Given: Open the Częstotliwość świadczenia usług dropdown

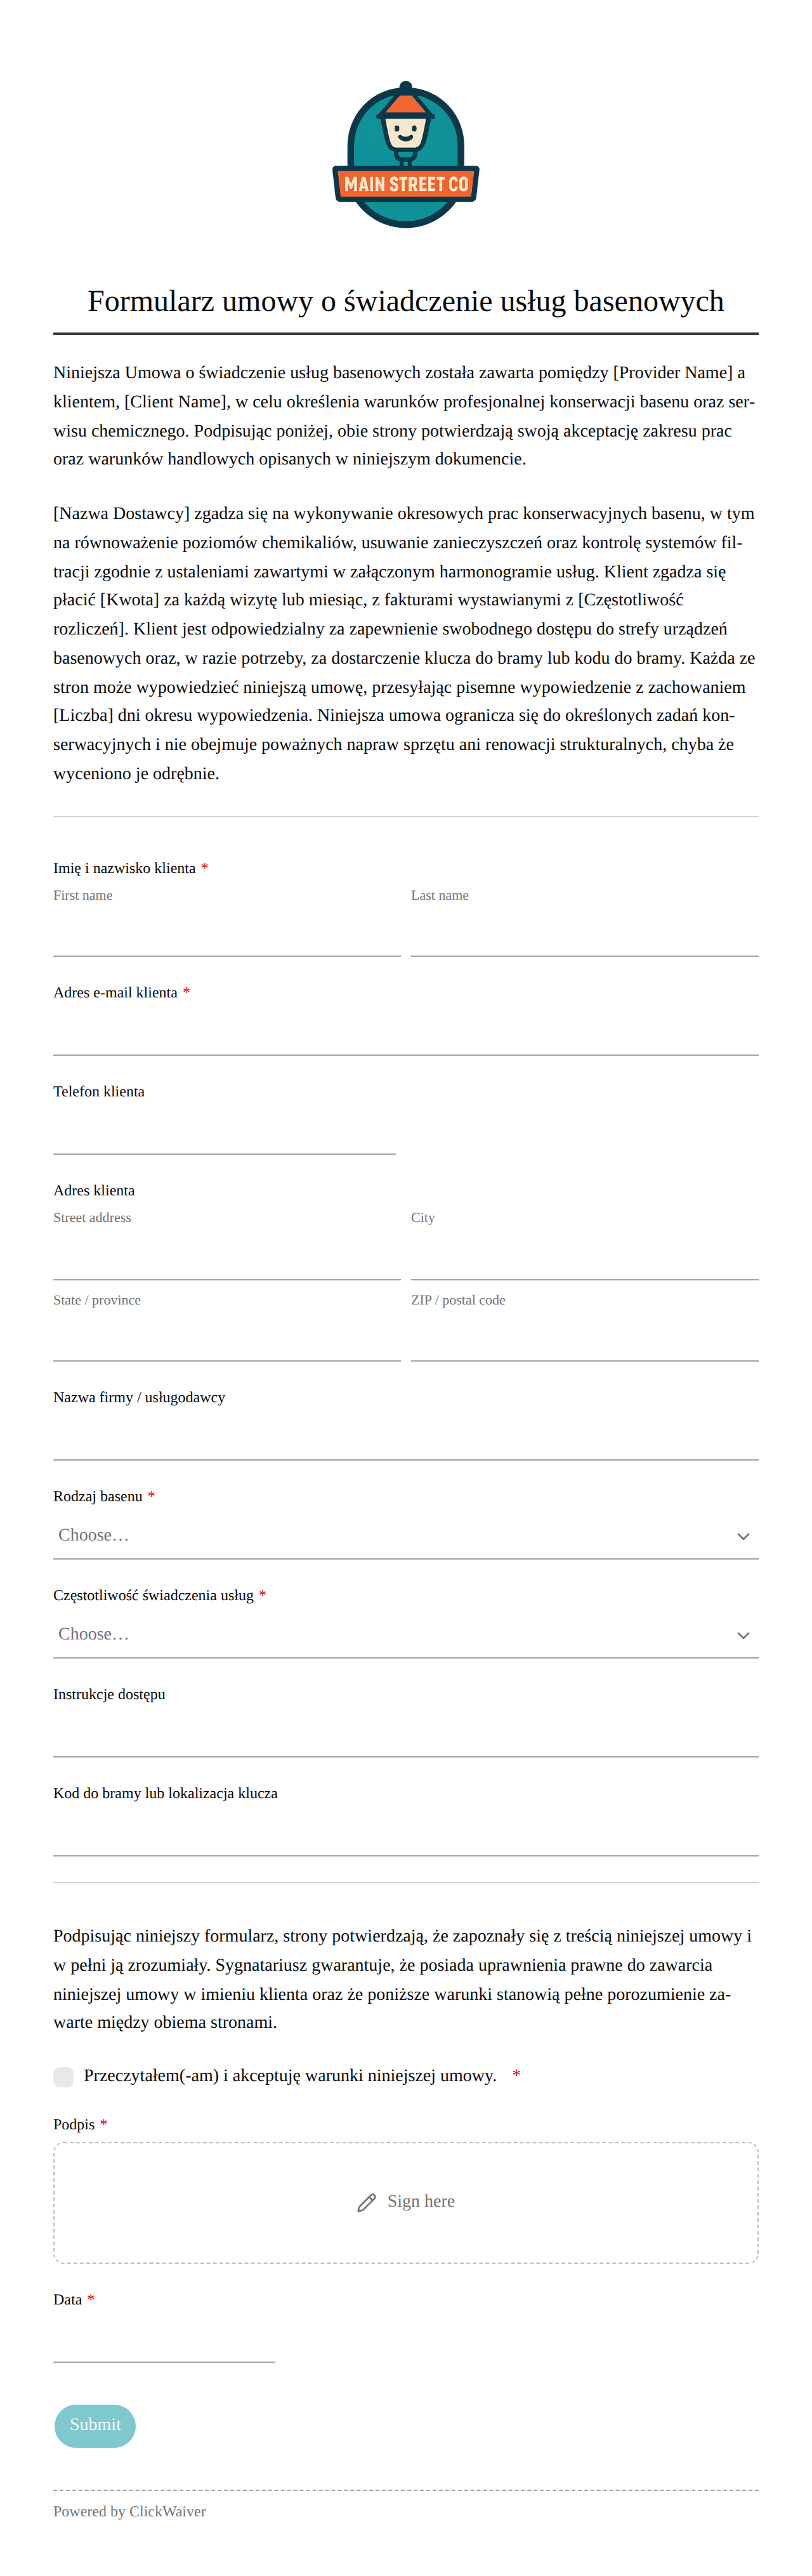Looking at the screenshot, I should [406, 1634].
